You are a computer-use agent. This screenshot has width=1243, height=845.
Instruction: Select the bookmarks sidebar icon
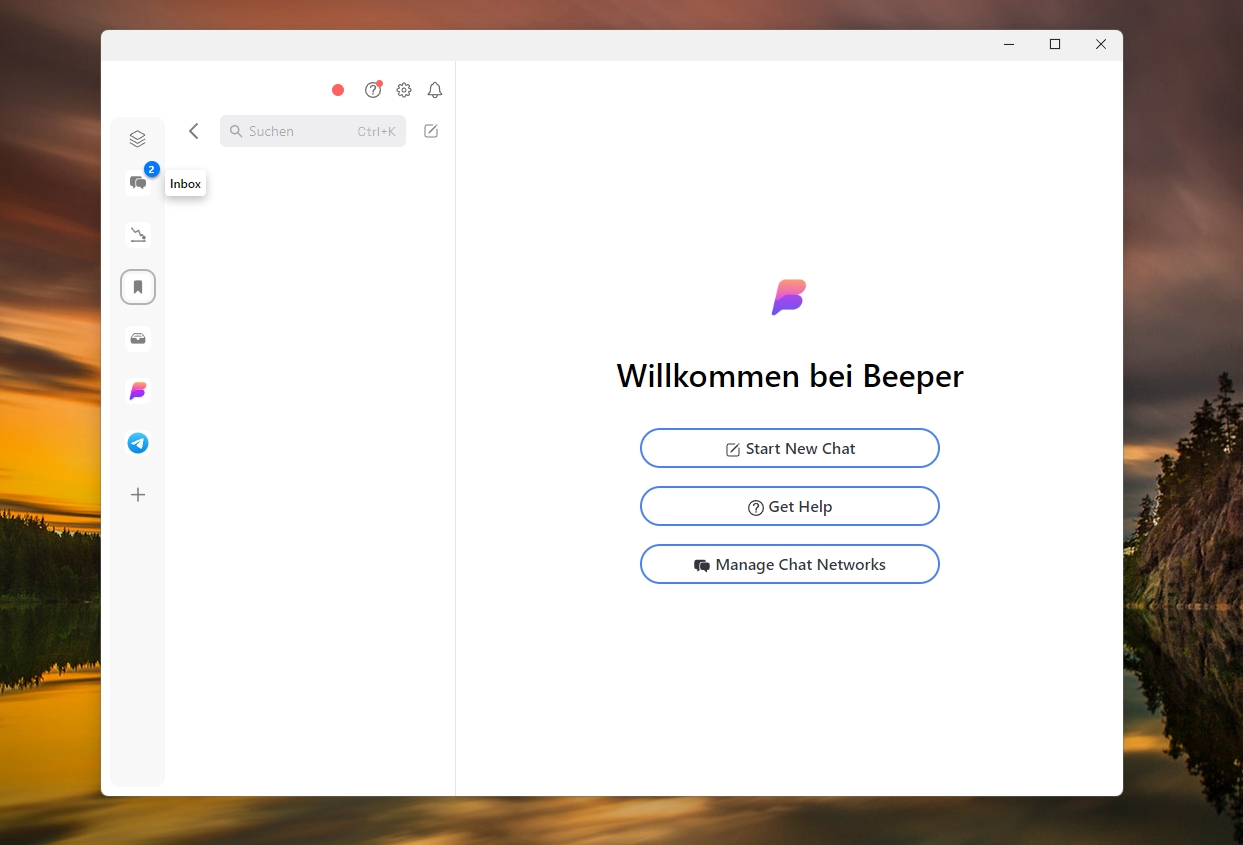(x=138, y=287)
